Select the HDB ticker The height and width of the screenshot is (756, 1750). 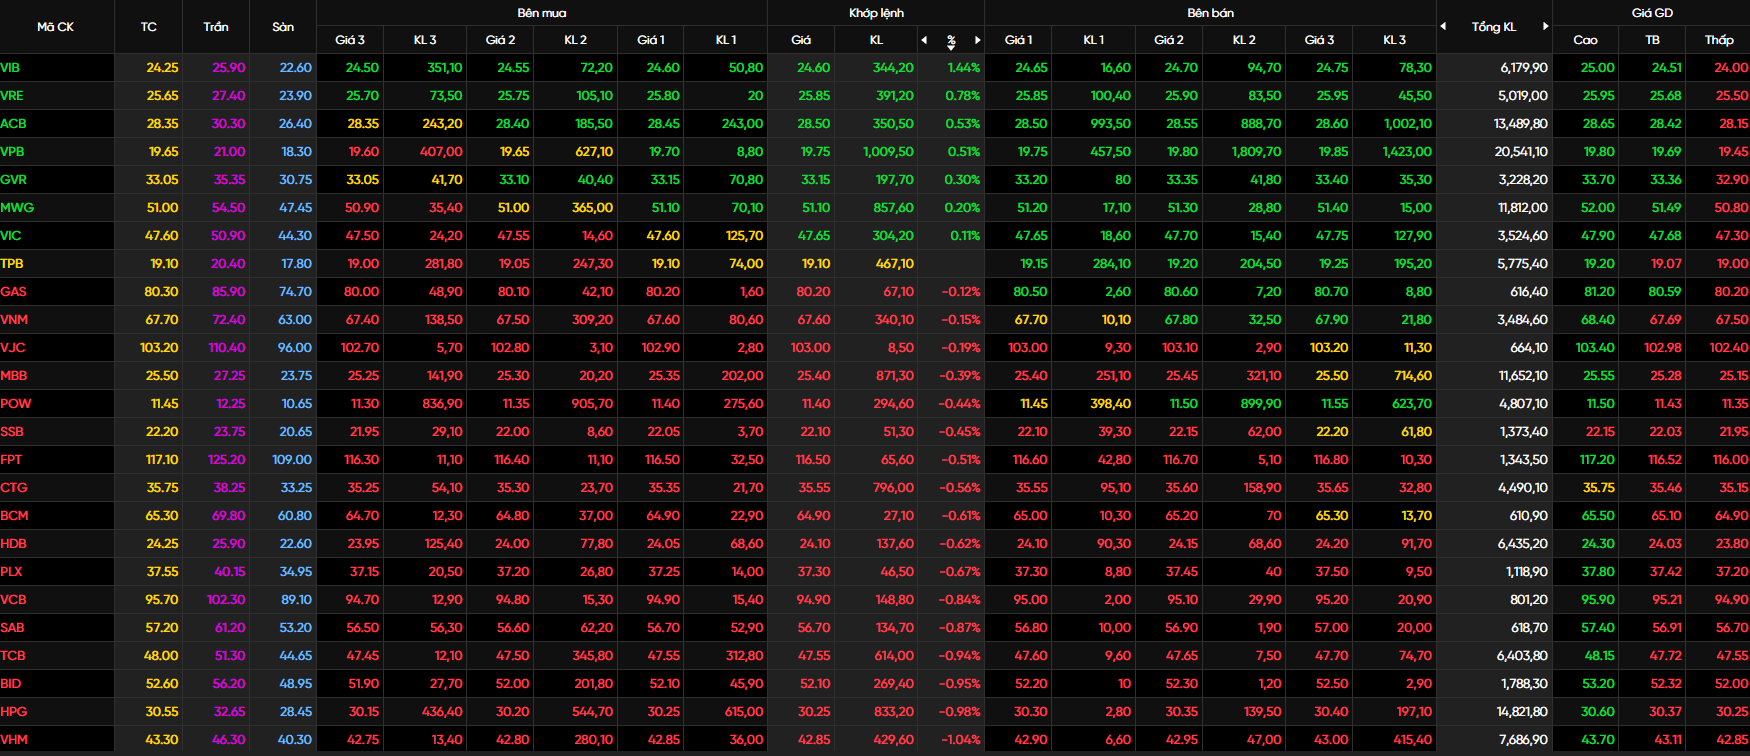[13, 544]
